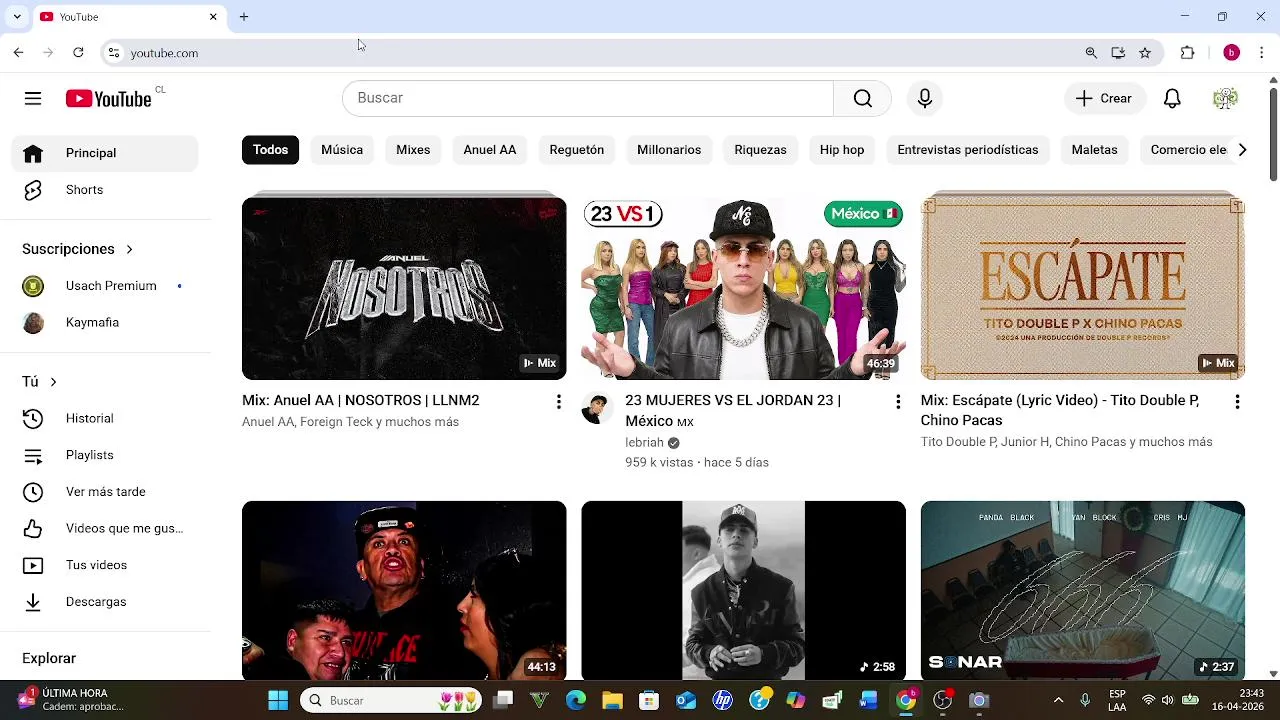Open the Usach Premium subscription
The image size is (1280, 720).
(x=105, y=286)
